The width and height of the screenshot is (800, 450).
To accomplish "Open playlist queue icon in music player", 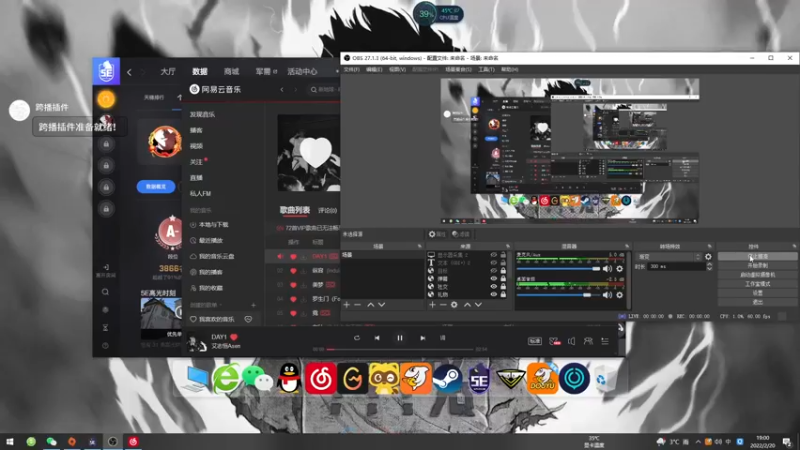I will tap(605, 341).
